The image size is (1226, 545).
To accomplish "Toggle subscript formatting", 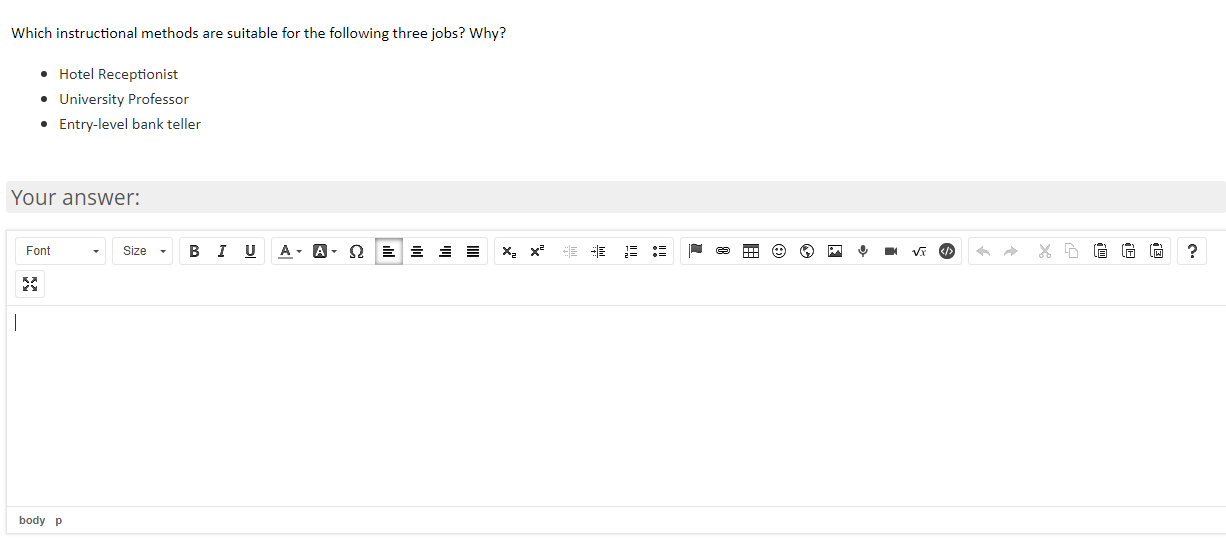I will click(x=509, y=251).
